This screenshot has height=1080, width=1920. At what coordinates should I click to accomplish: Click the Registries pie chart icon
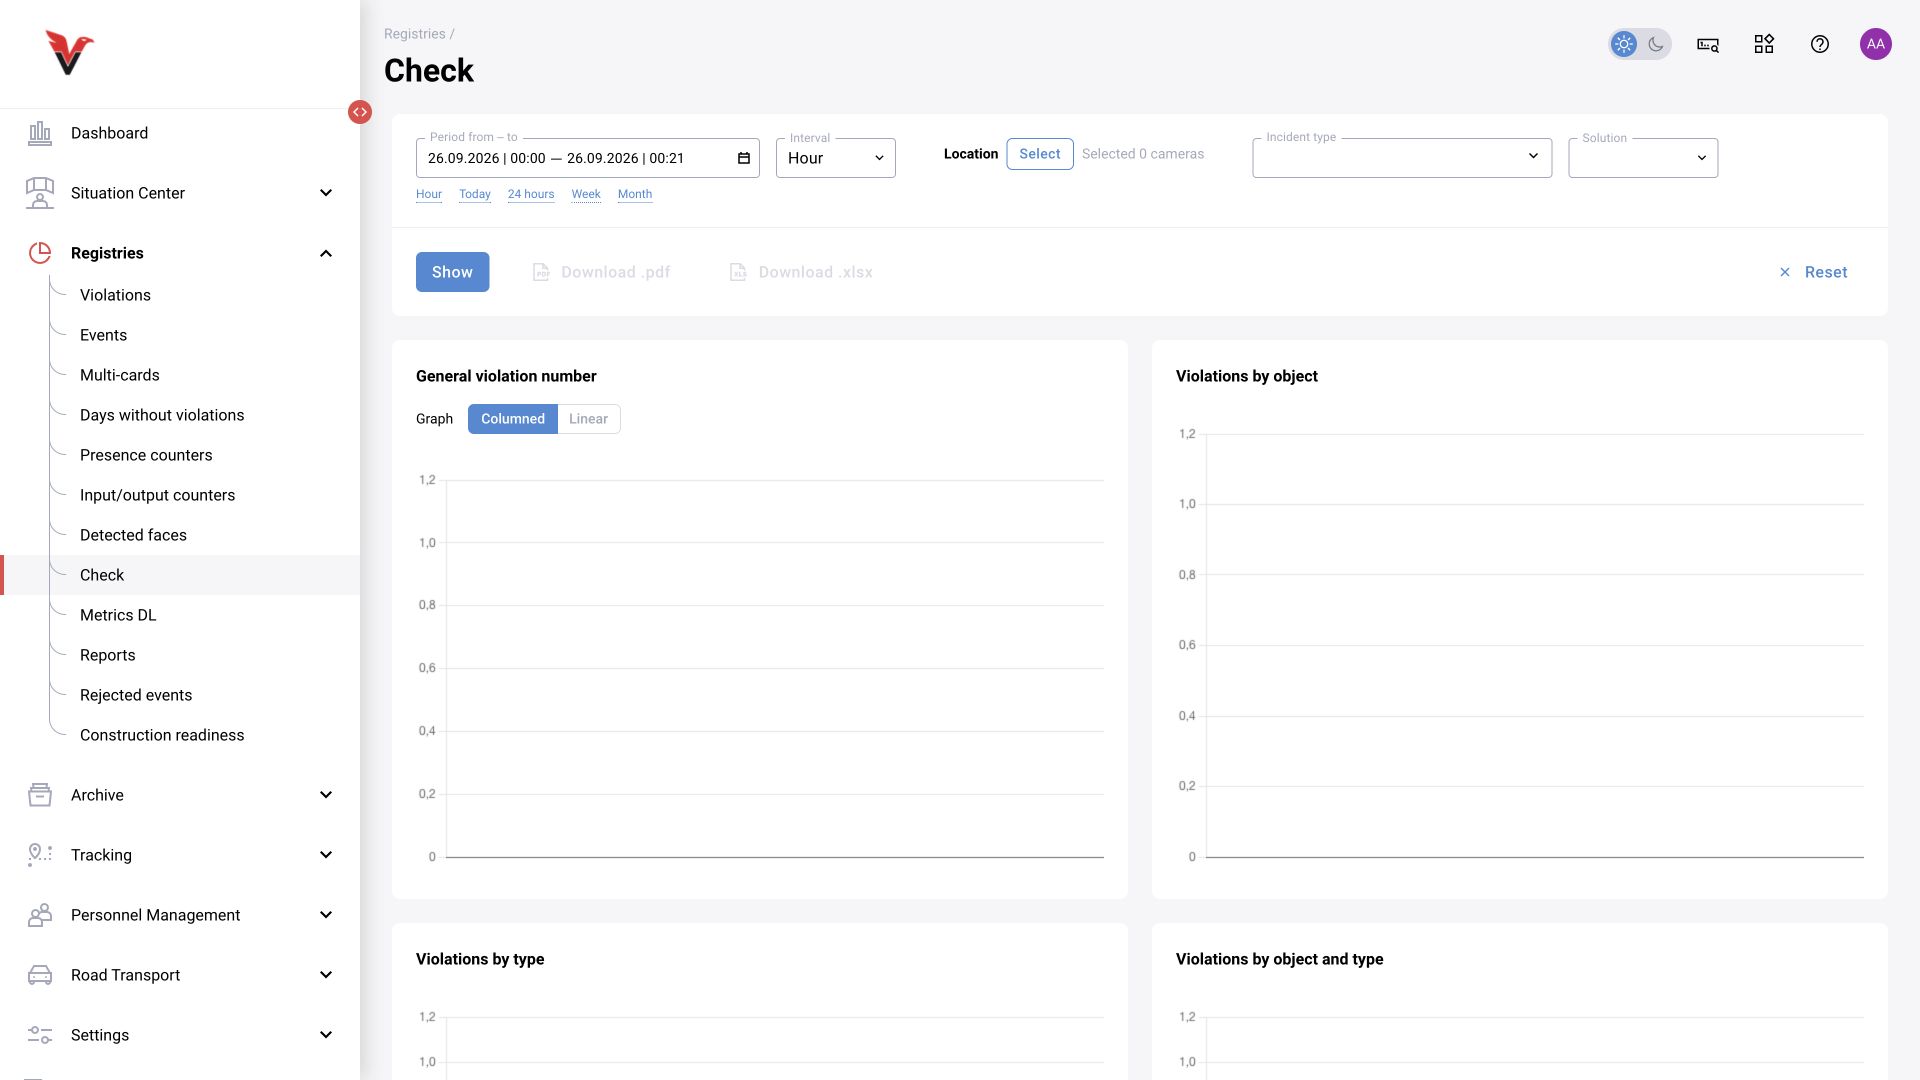(x=40, y=253)
